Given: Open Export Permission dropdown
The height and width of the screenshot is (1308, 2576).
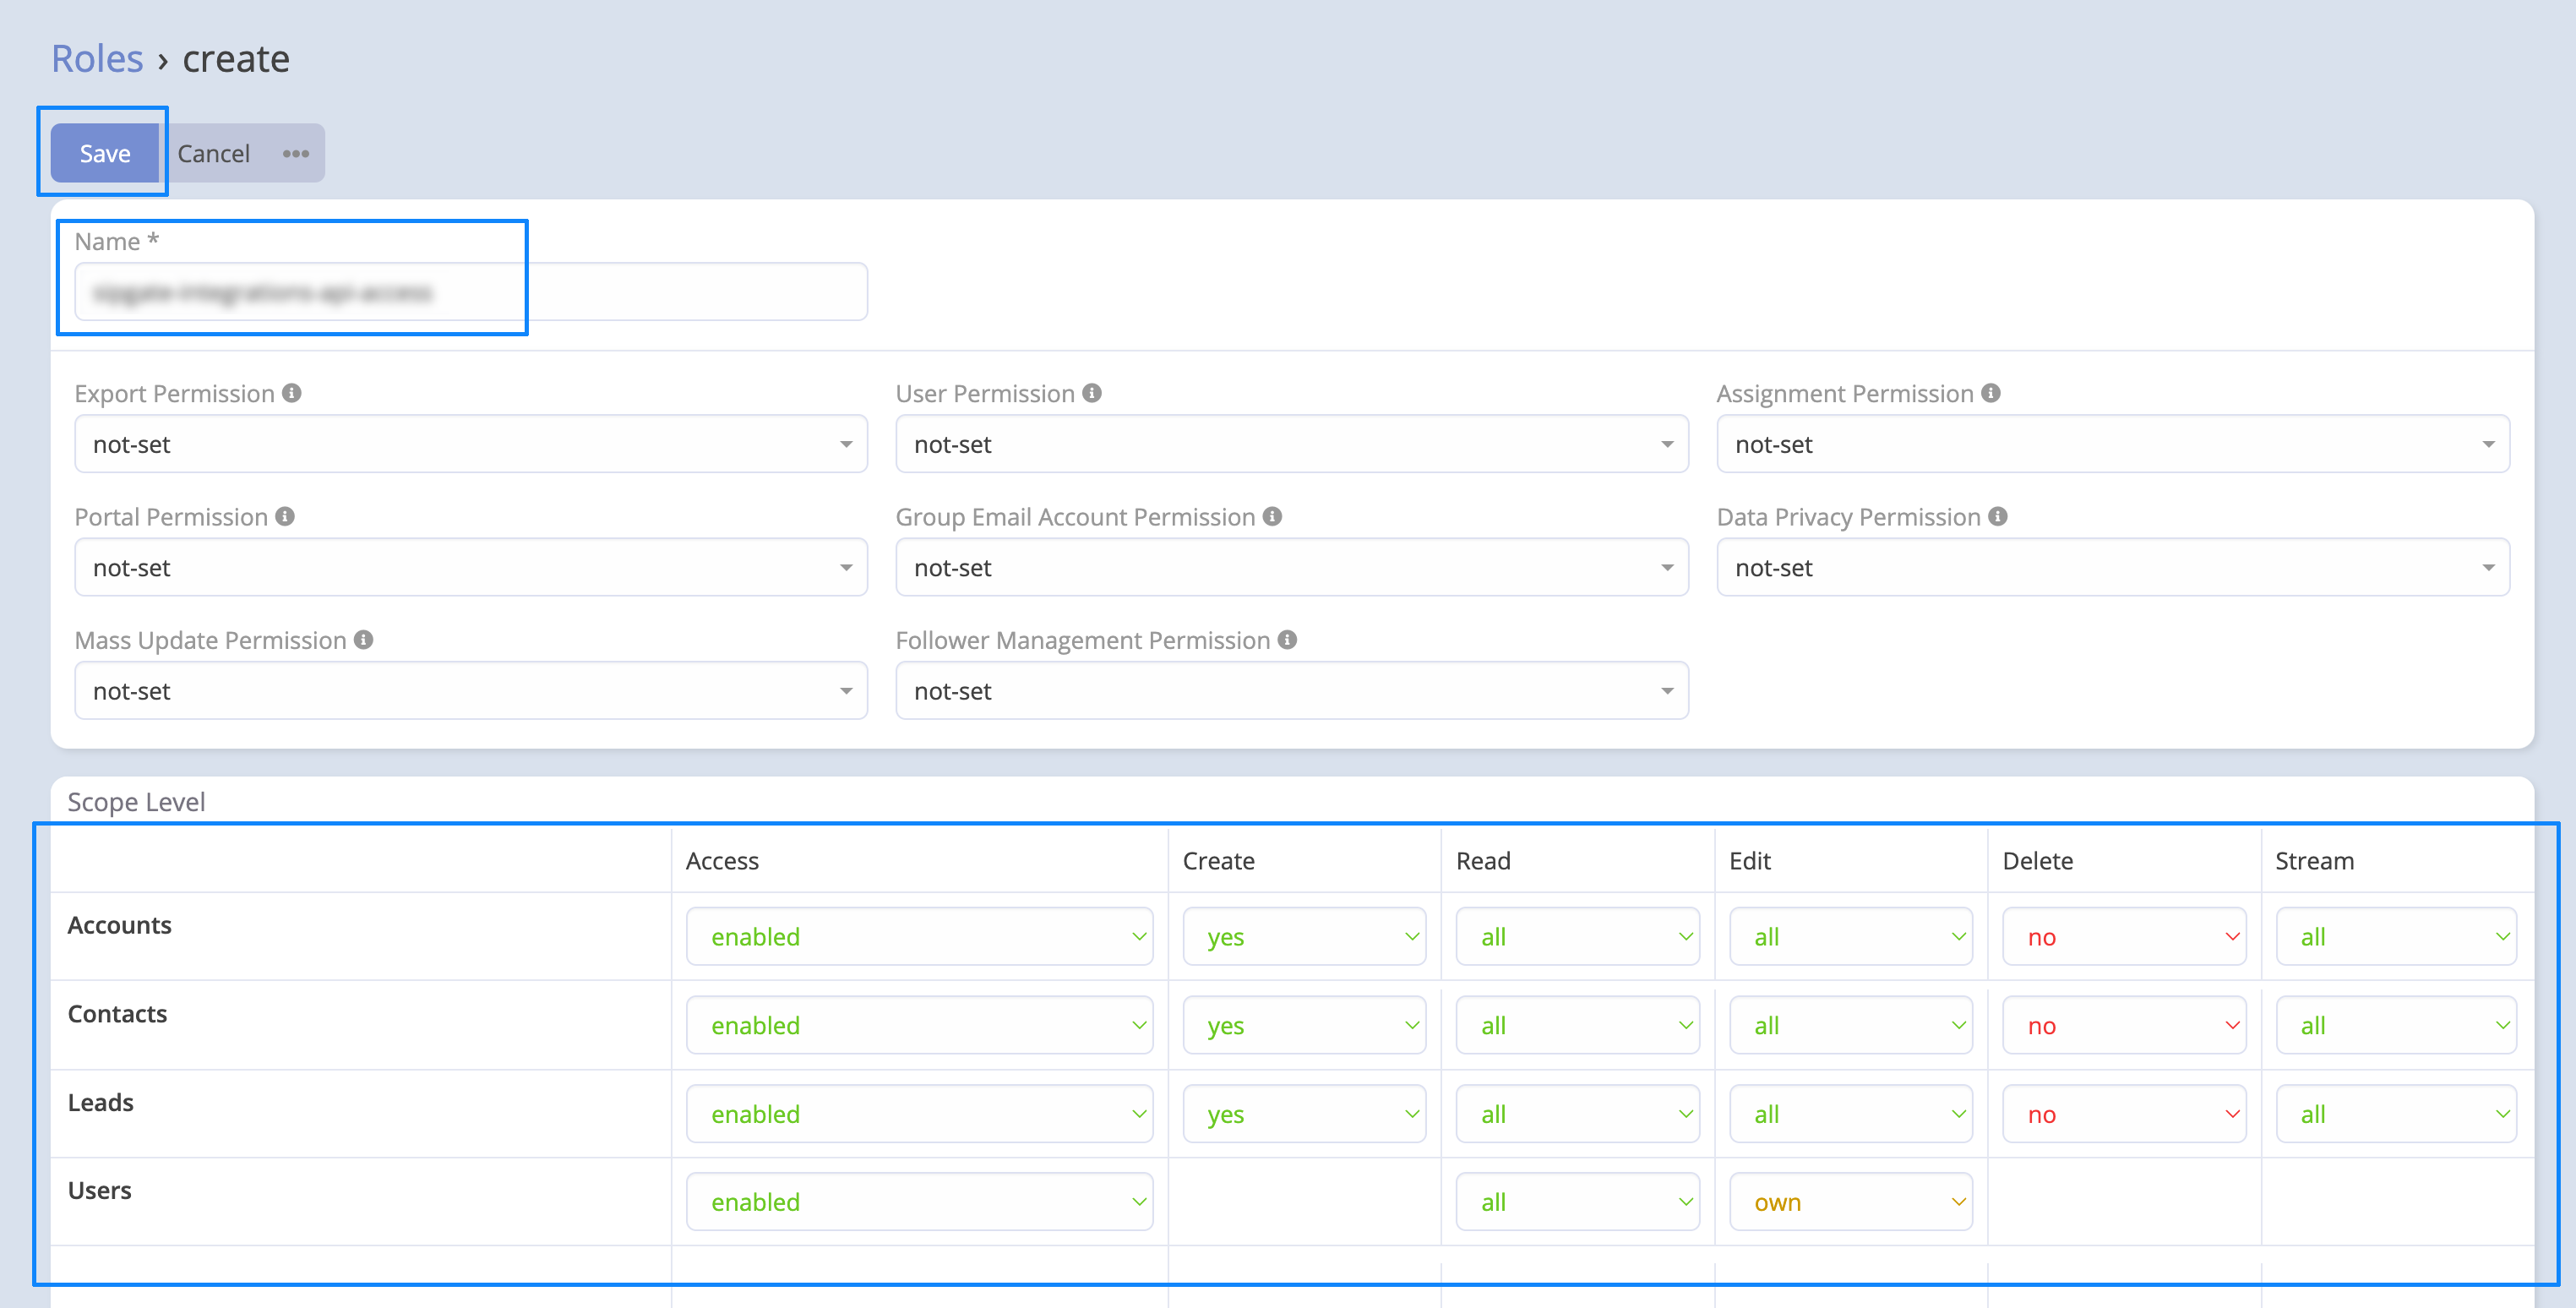Looking at the screenshot, I should pos(470,444).
